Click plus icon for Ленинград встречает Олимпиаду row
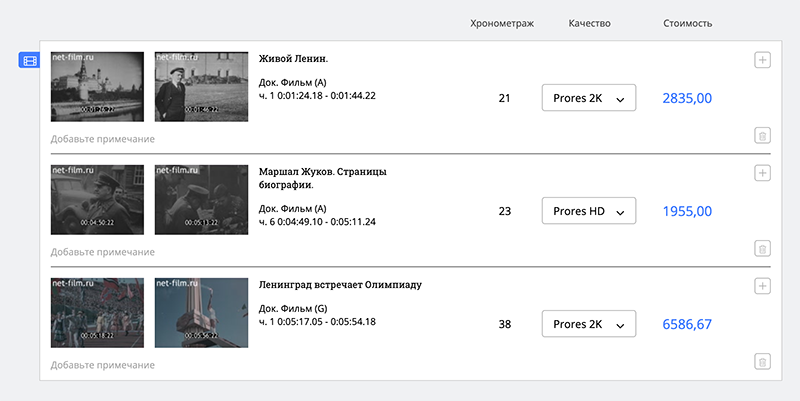This screenshot has width=800, height=401. pyautogui.click(x=762, y=286)
